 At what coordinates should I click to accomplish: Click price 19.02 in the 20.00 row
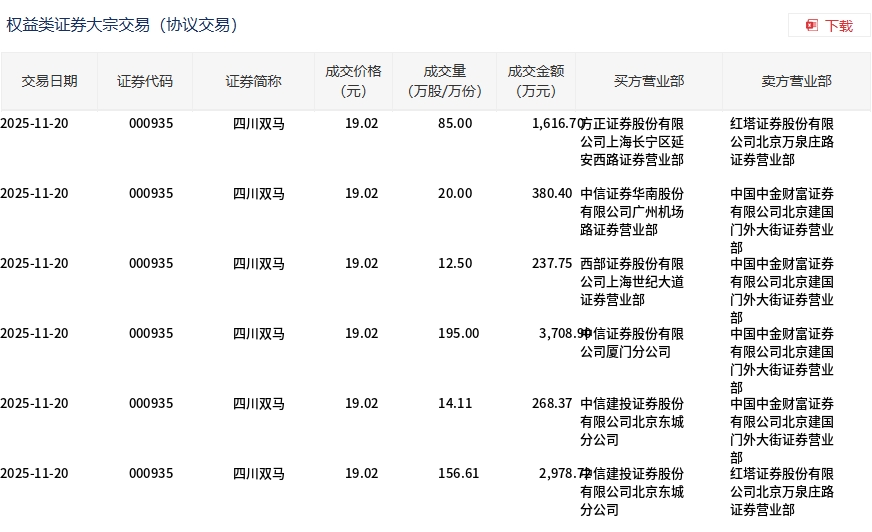click(361, 193)
